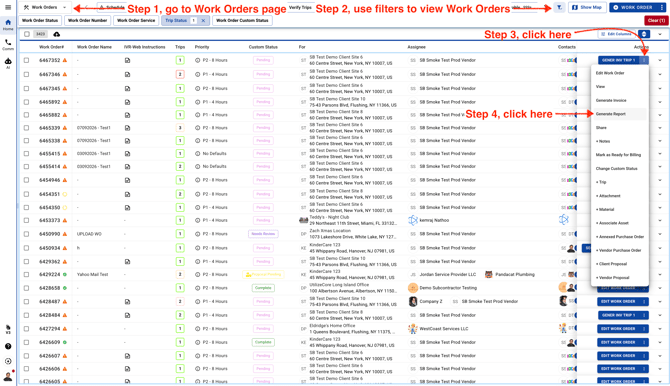Open IVR instructions icon for 6467352
The width and height of the screenshot is (670, 386).
click(x=127, y=61)
